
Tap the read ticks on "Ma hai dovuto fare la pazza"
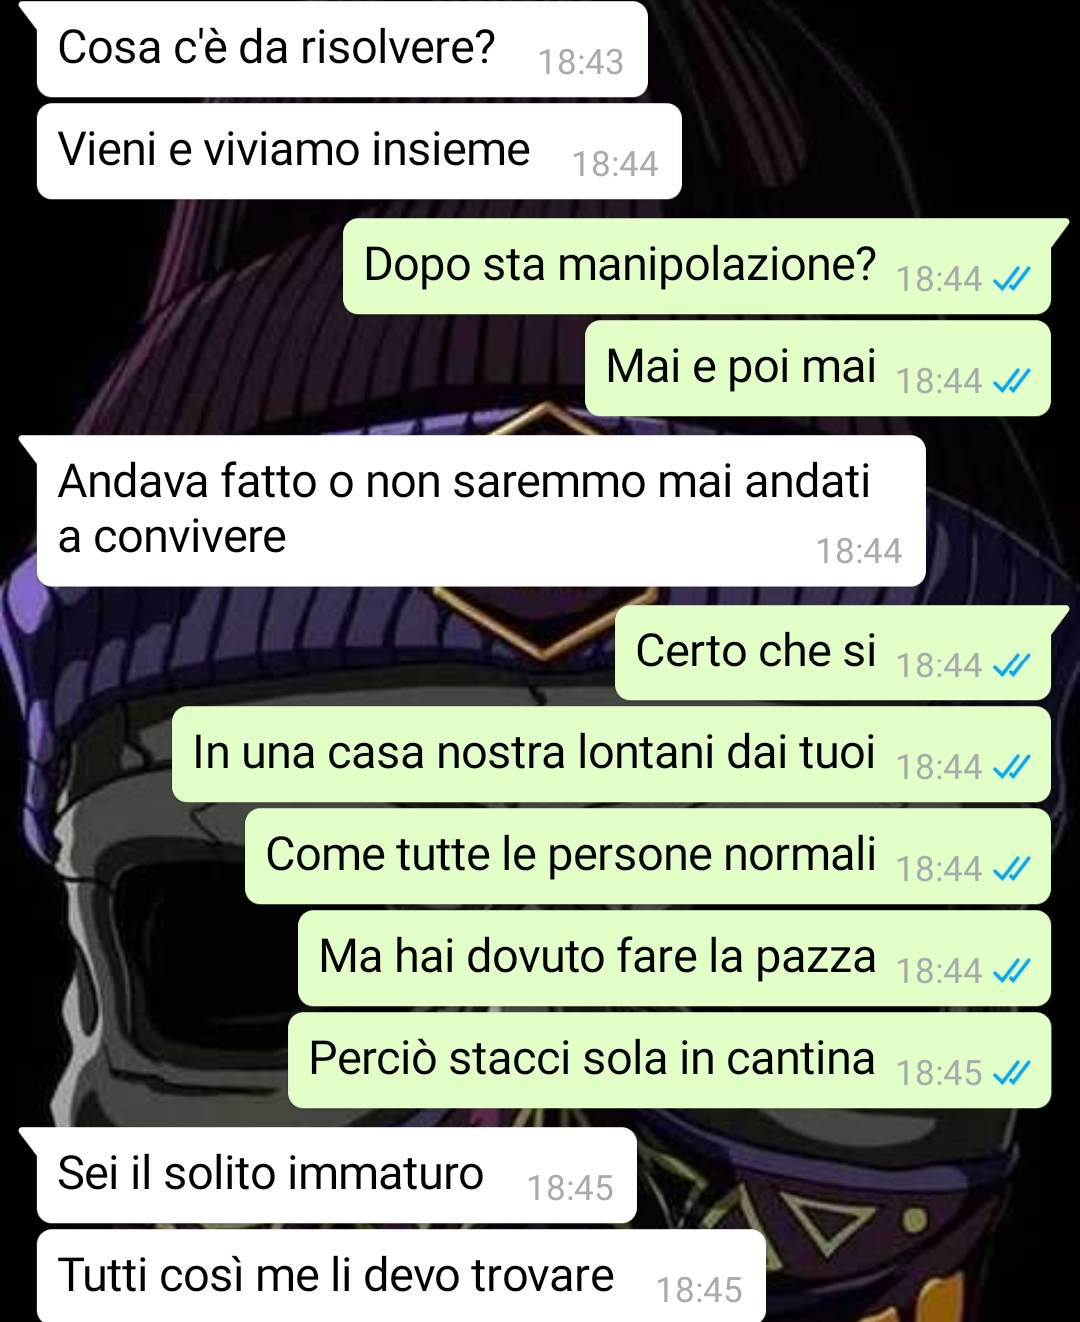(x=1011, y=971)
